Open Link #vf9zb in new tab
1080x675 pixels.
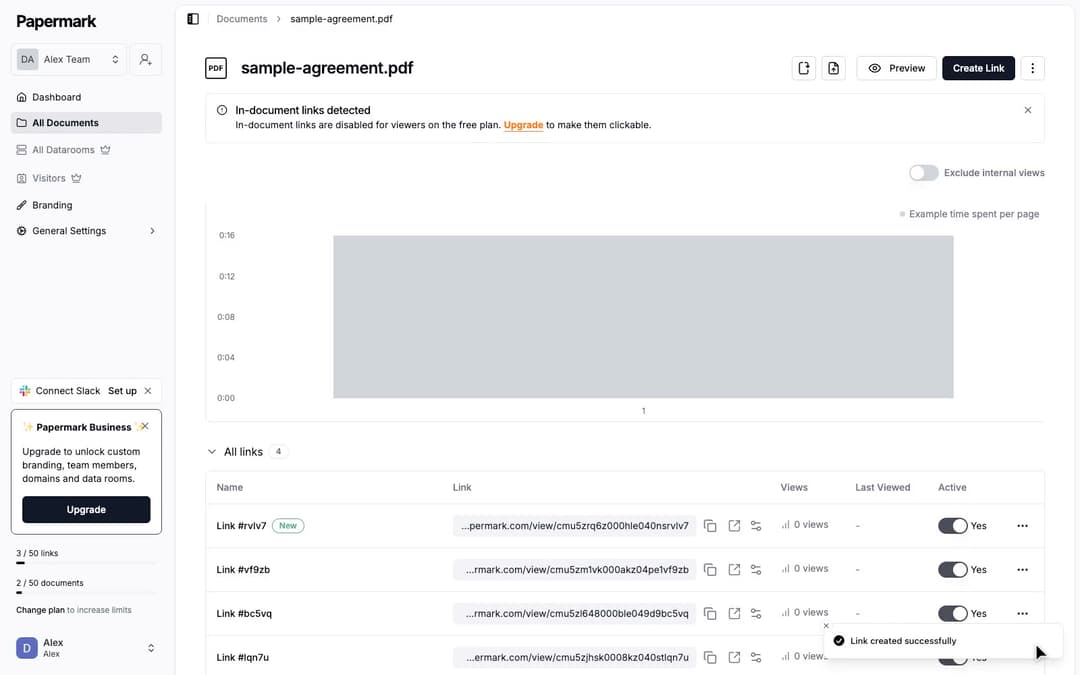[x=734, y=570]
